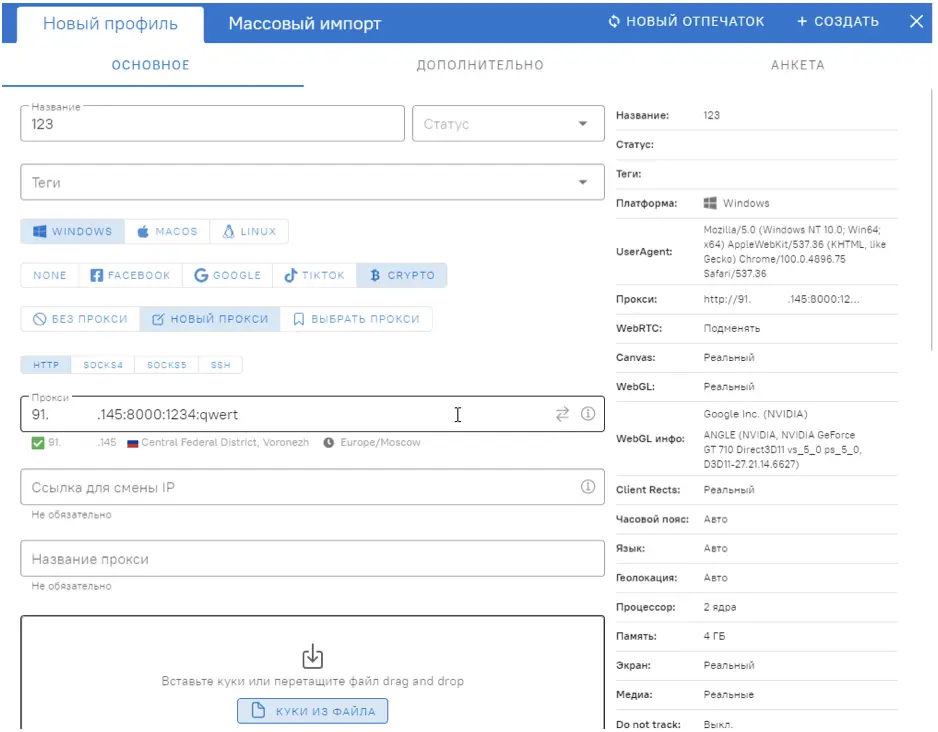Click Новый отпечаток to regenerate fingerprint
938x732 pixels.
point(686,21)
